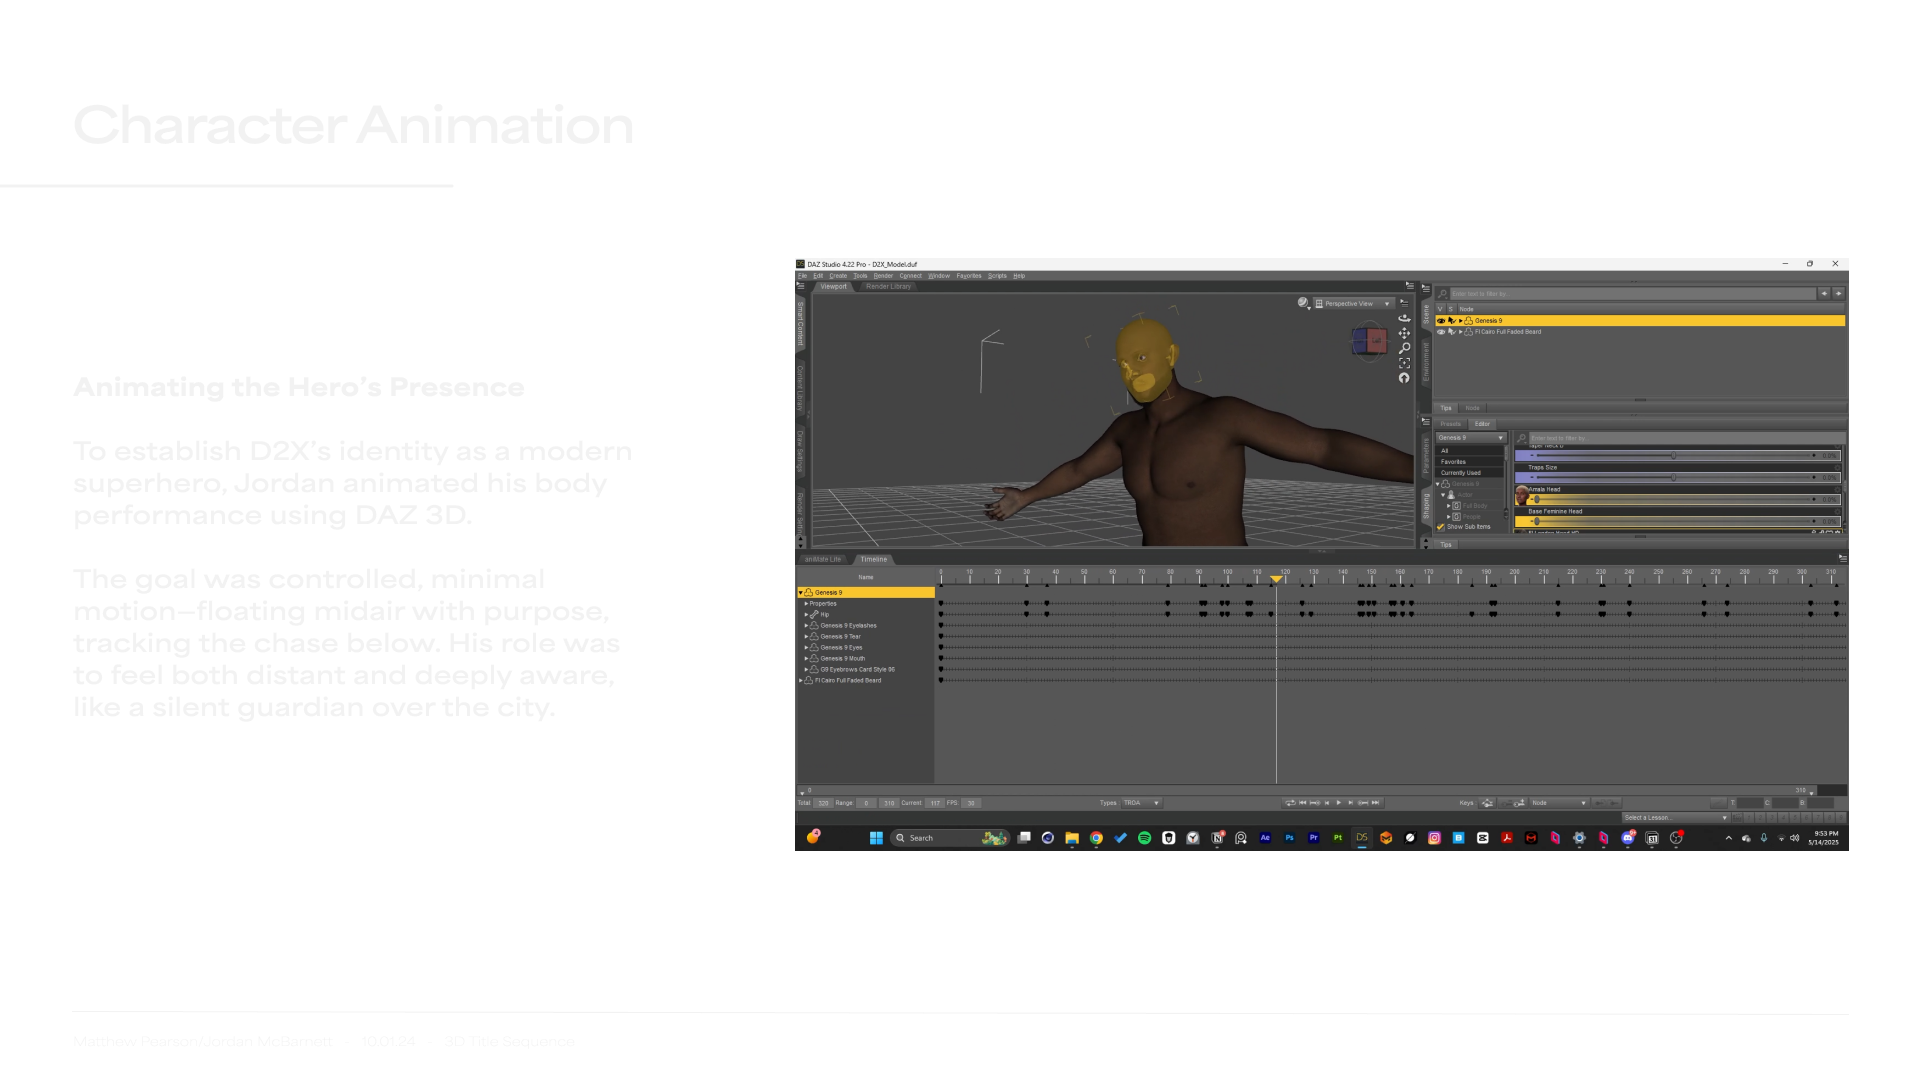
Task: Hide Genesis 9 using its eye icon
Action: pos(1441,321)
